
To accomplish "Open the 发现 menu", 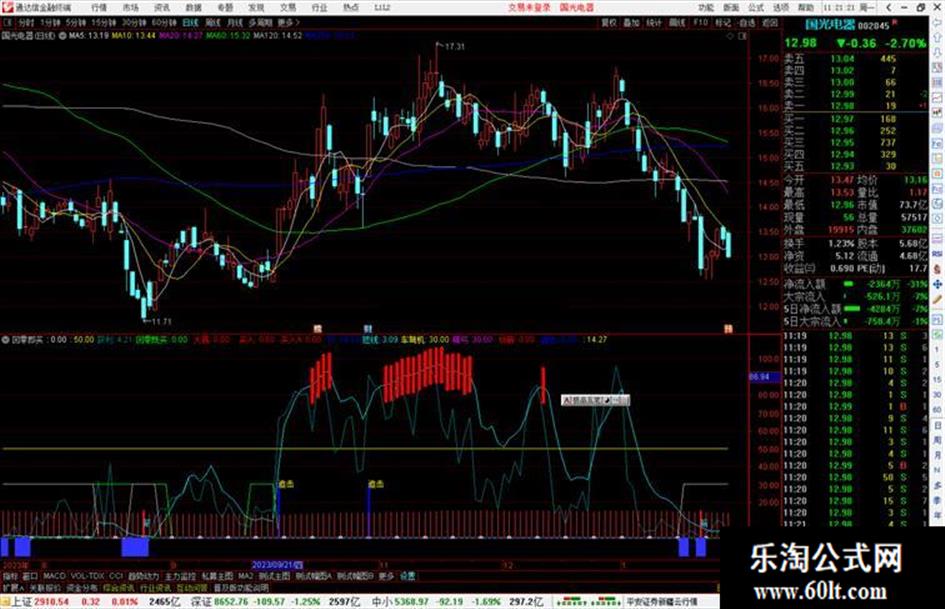I will click(x=256, y=8).
